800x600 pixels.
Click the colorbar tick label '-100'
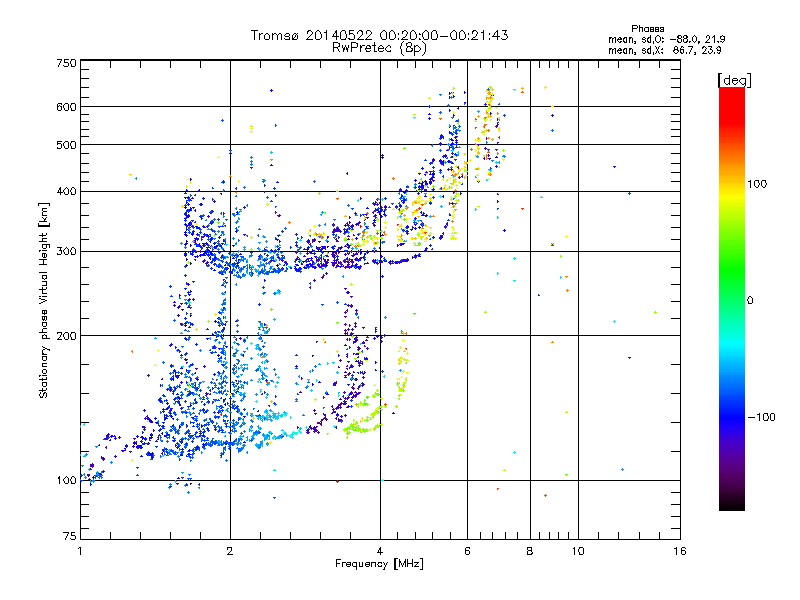[761, 417]
